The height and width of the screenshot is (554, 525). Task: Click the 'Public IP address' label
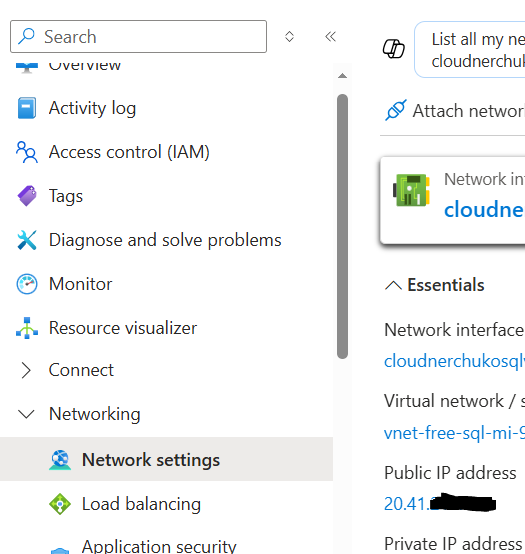click(450, 473)
